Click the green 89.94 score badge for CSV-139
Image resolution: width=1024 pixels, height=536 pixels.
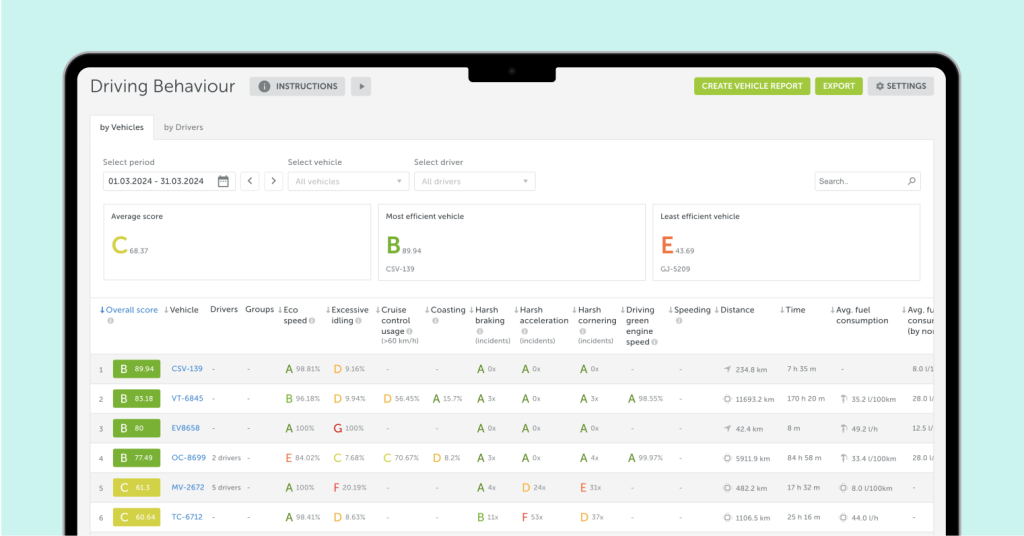tap(136, 369)
